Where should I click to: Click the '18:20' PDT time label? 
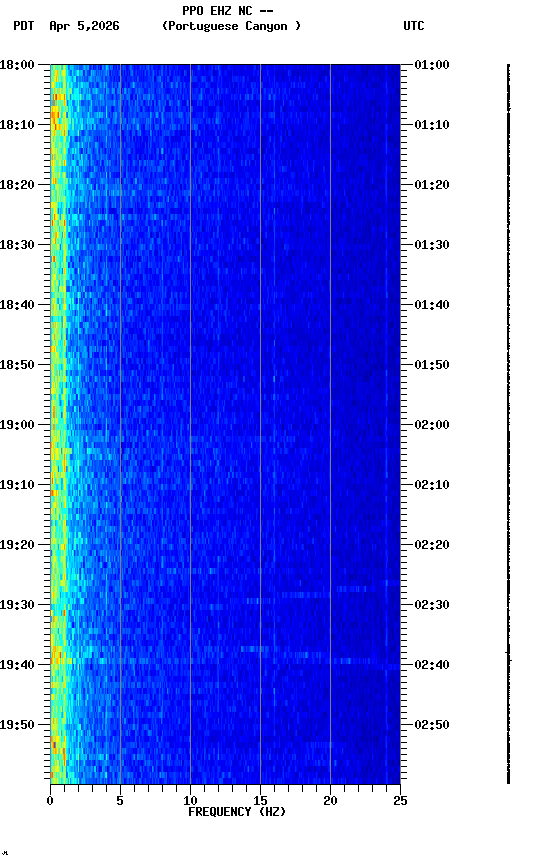click(x=17, y=185)
